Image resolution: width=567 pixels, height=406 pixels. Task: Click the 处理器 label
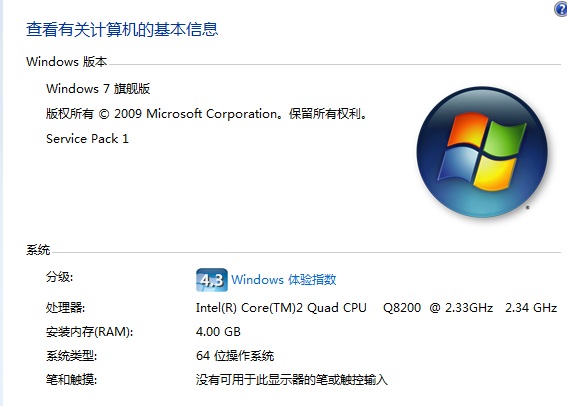65,308
